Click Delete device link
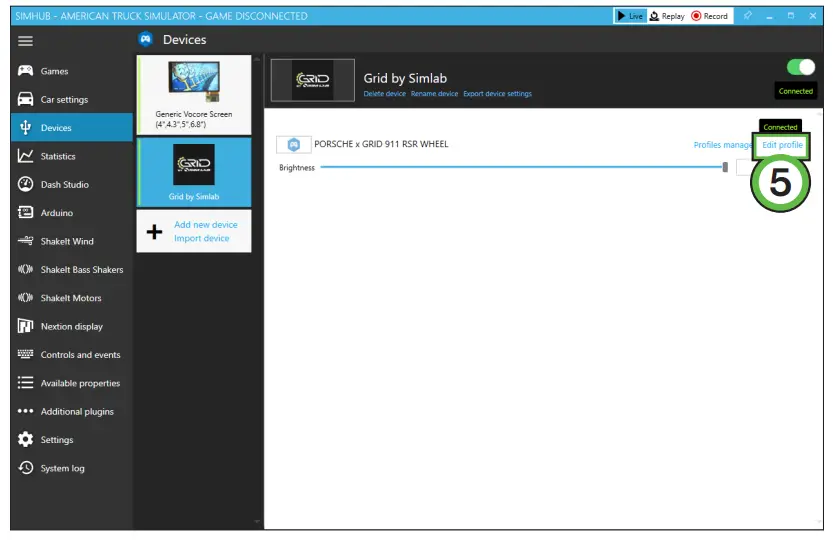Viewport: 833px width, 540px height. point(385,94)
